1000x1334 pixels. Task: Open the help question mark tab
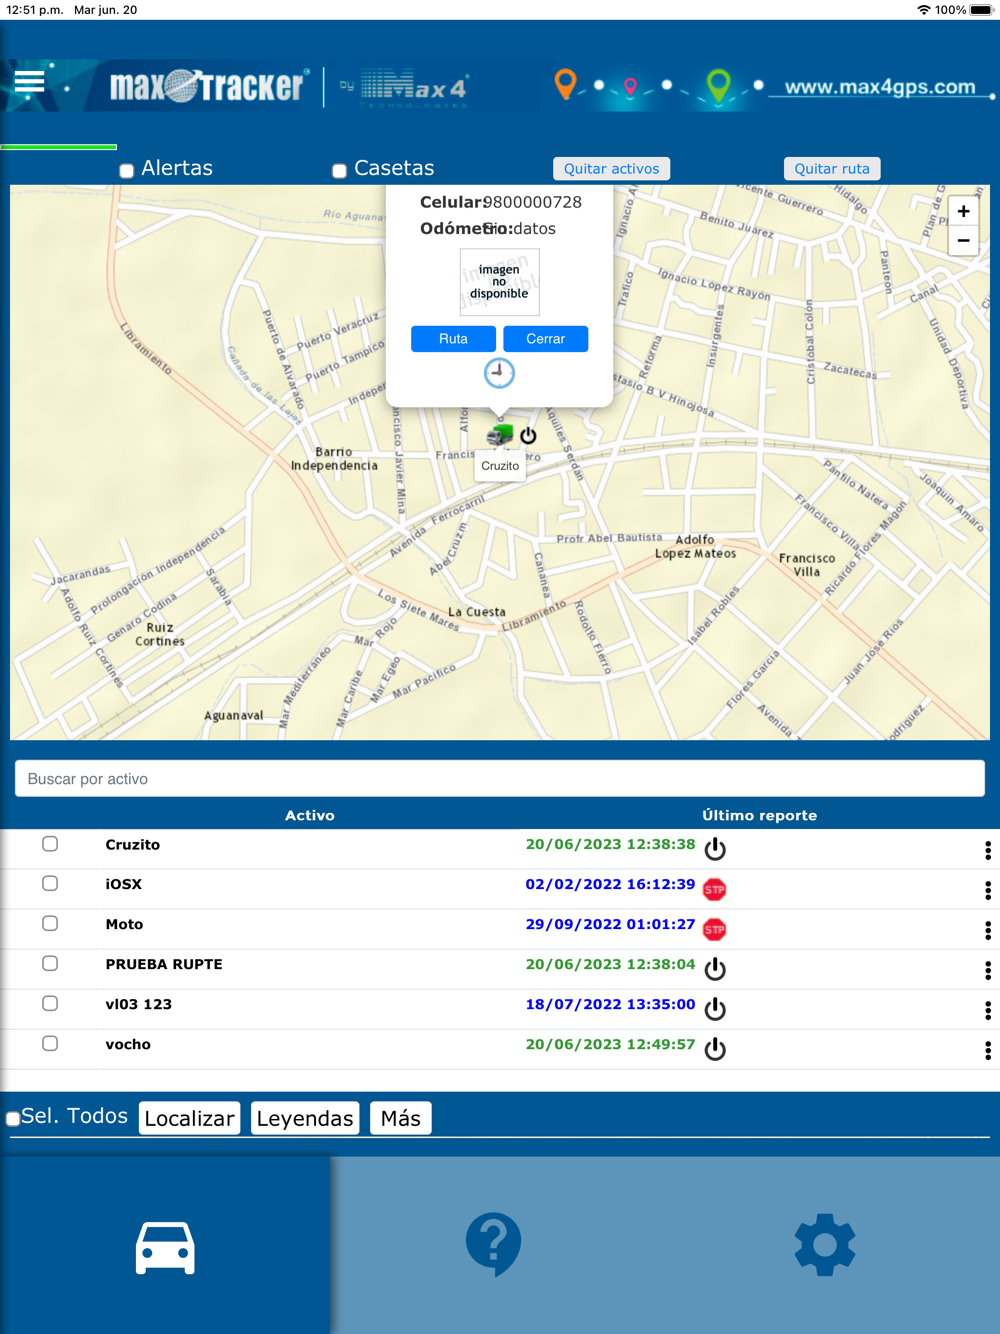click(494, 1246)
